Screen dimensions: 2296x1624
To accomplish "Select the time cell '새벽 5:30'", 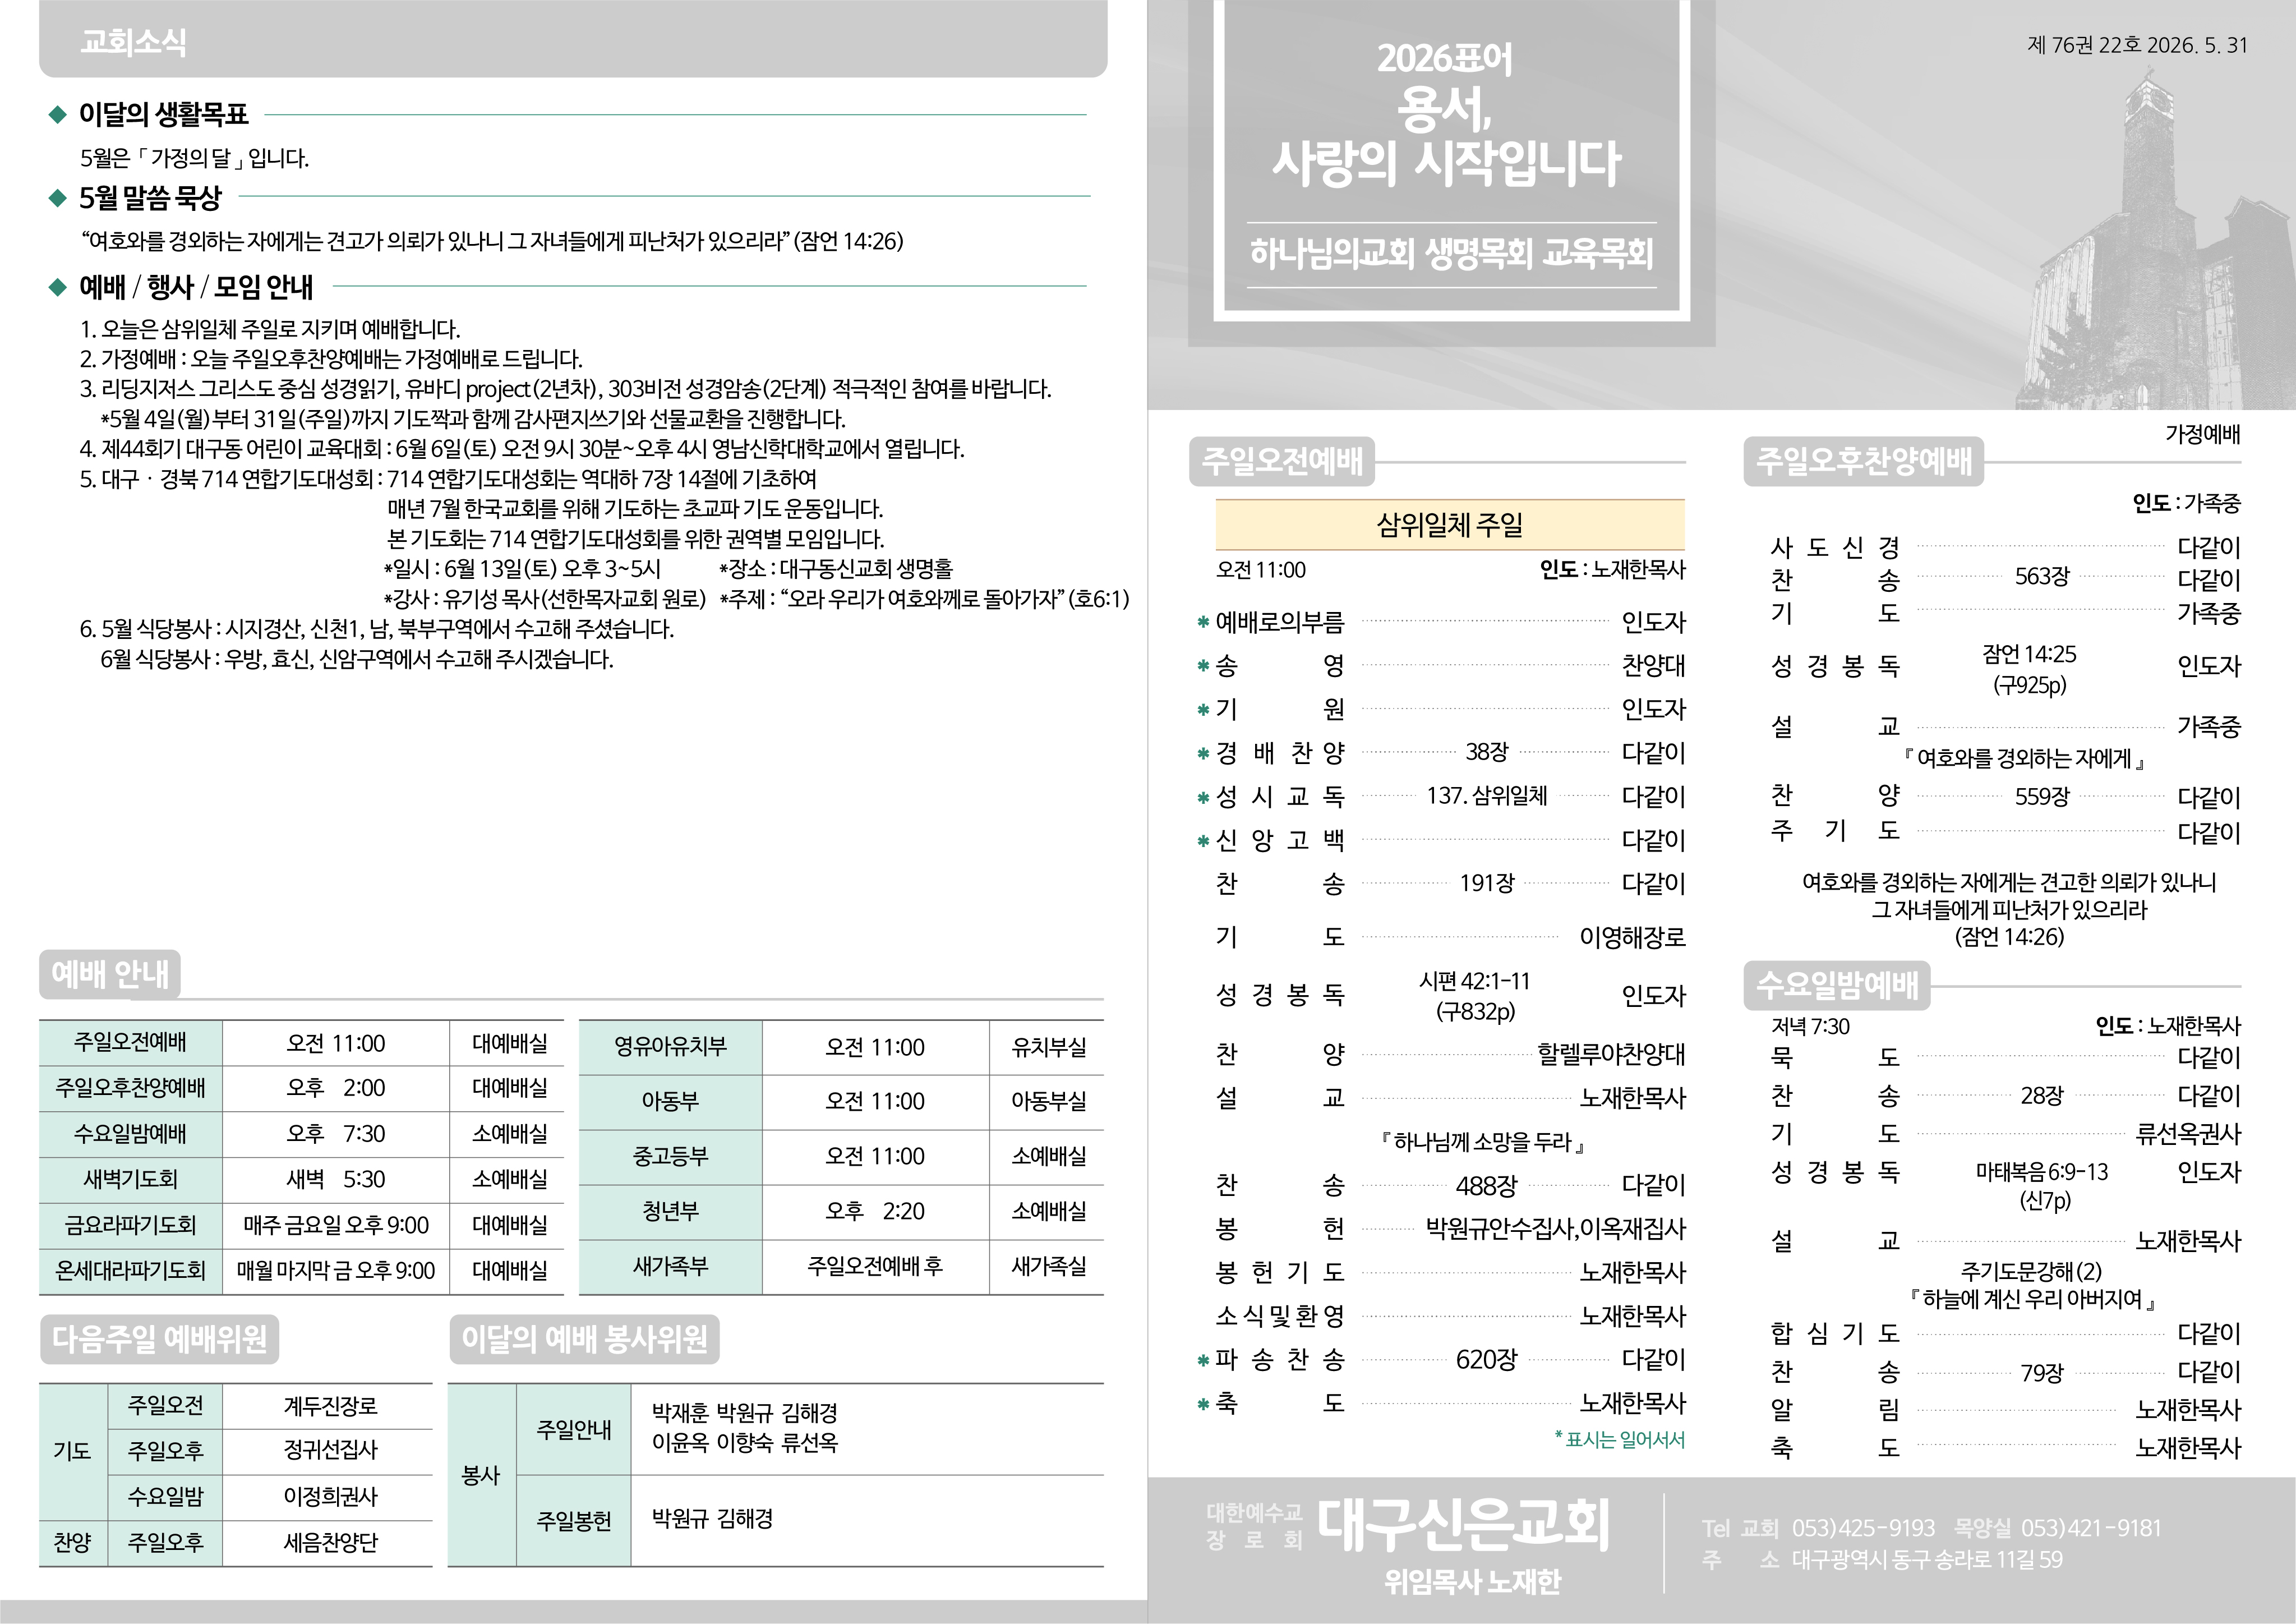I will [x=336, y=1180].
